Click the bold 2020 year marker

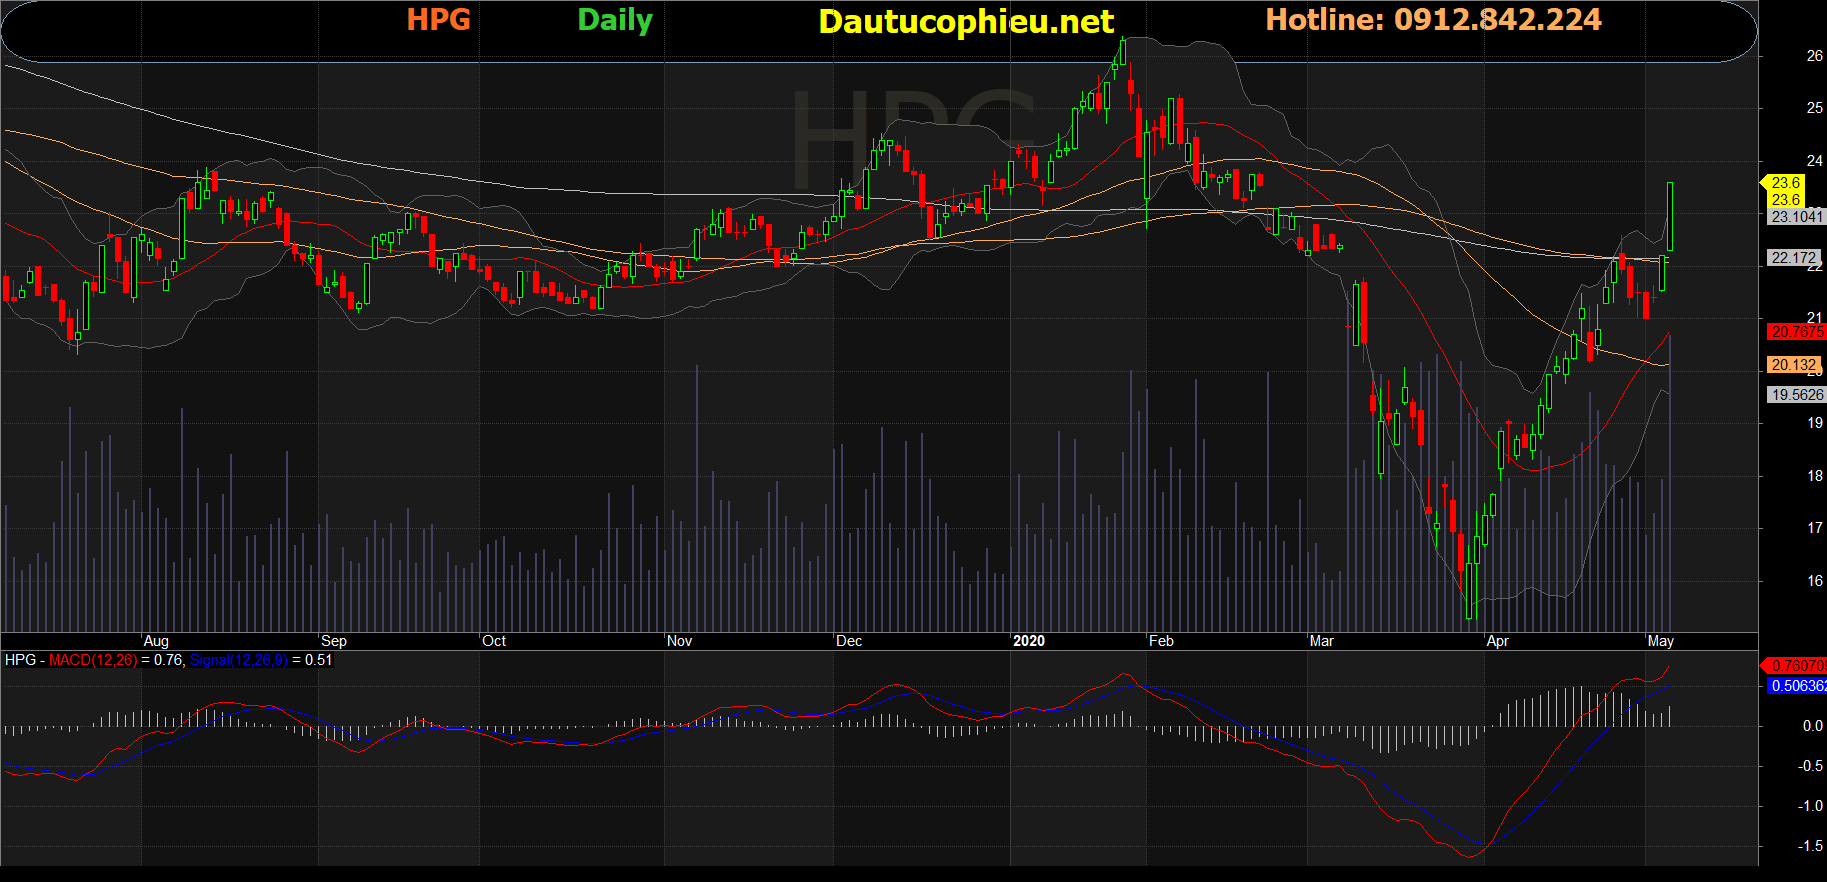click(1028, 641)
